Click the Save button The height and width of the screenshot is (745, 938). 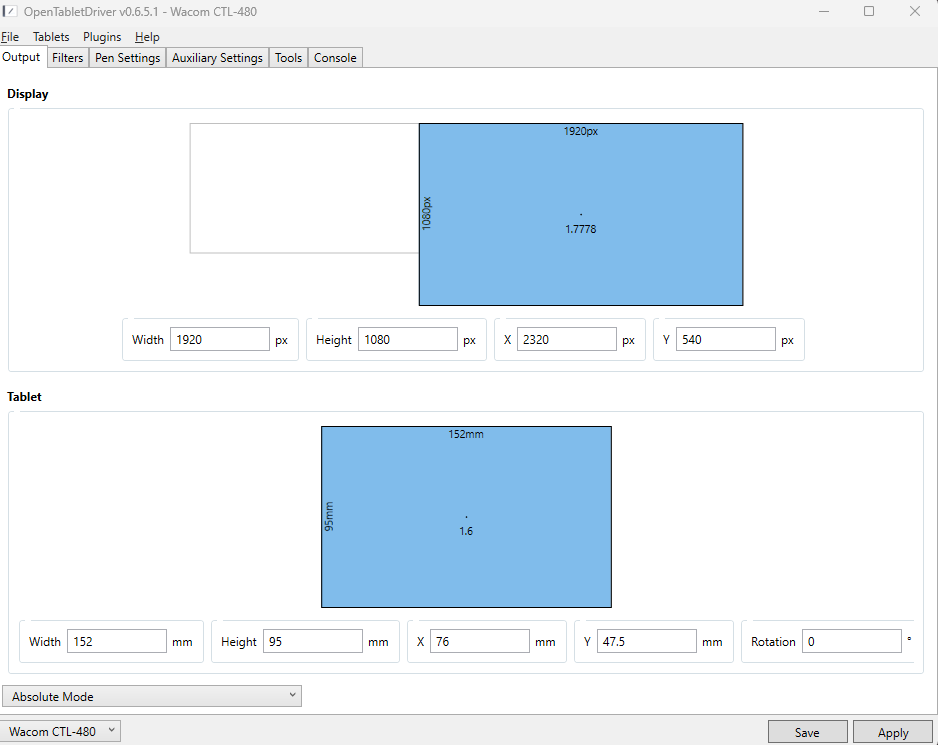807,732
